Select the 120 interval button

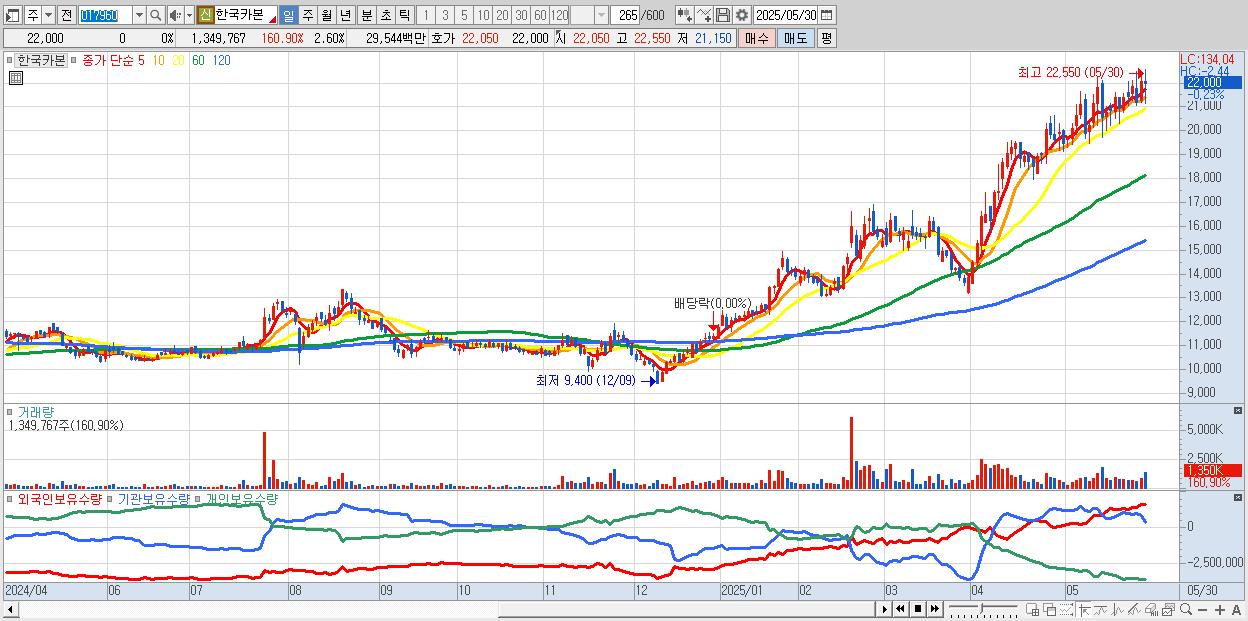click(560, 15)
